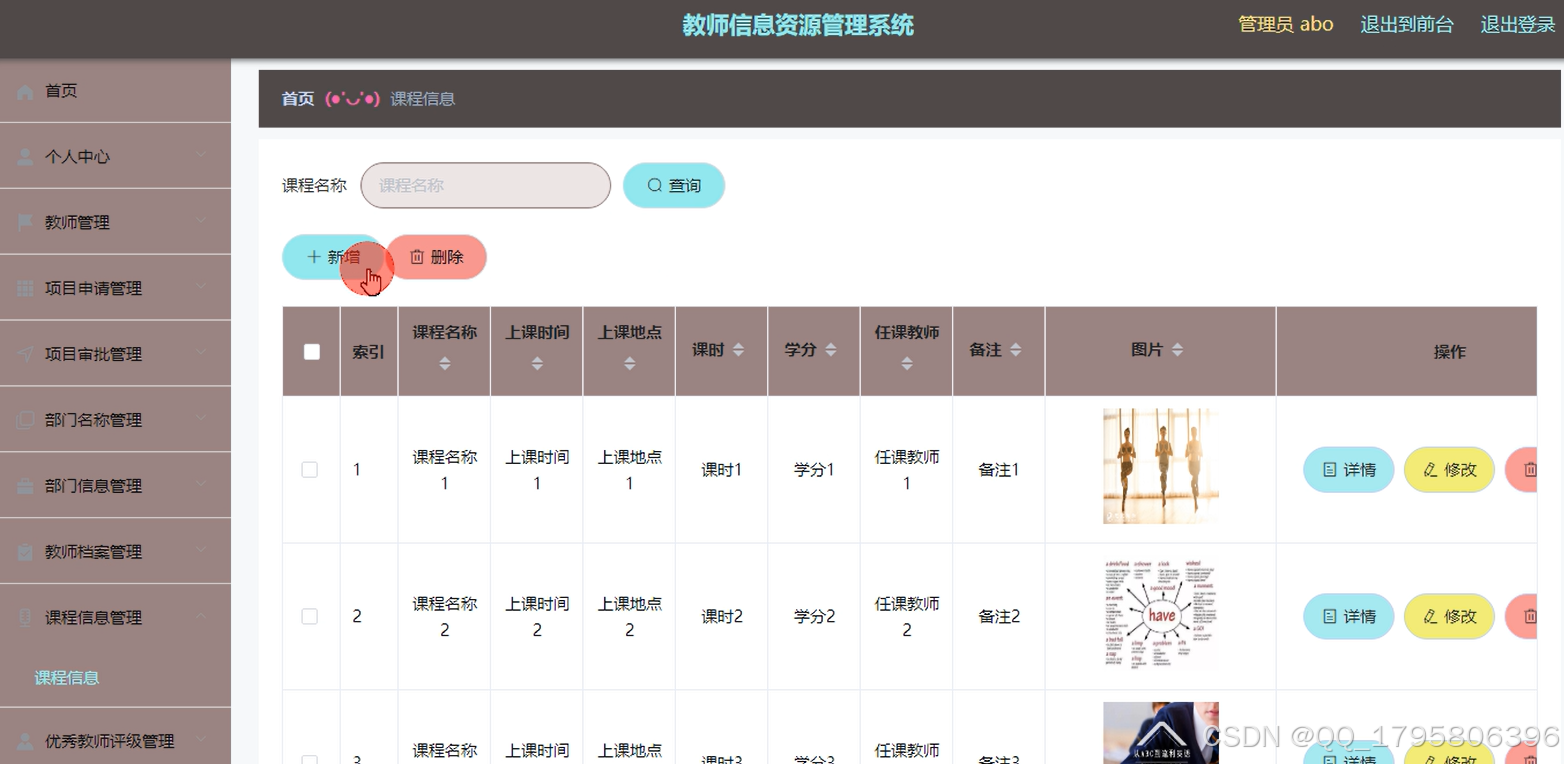Screen dimensions: 1564x764
Task: Click 退出到前台 in the top bar
Action: tap(1406, 24)
